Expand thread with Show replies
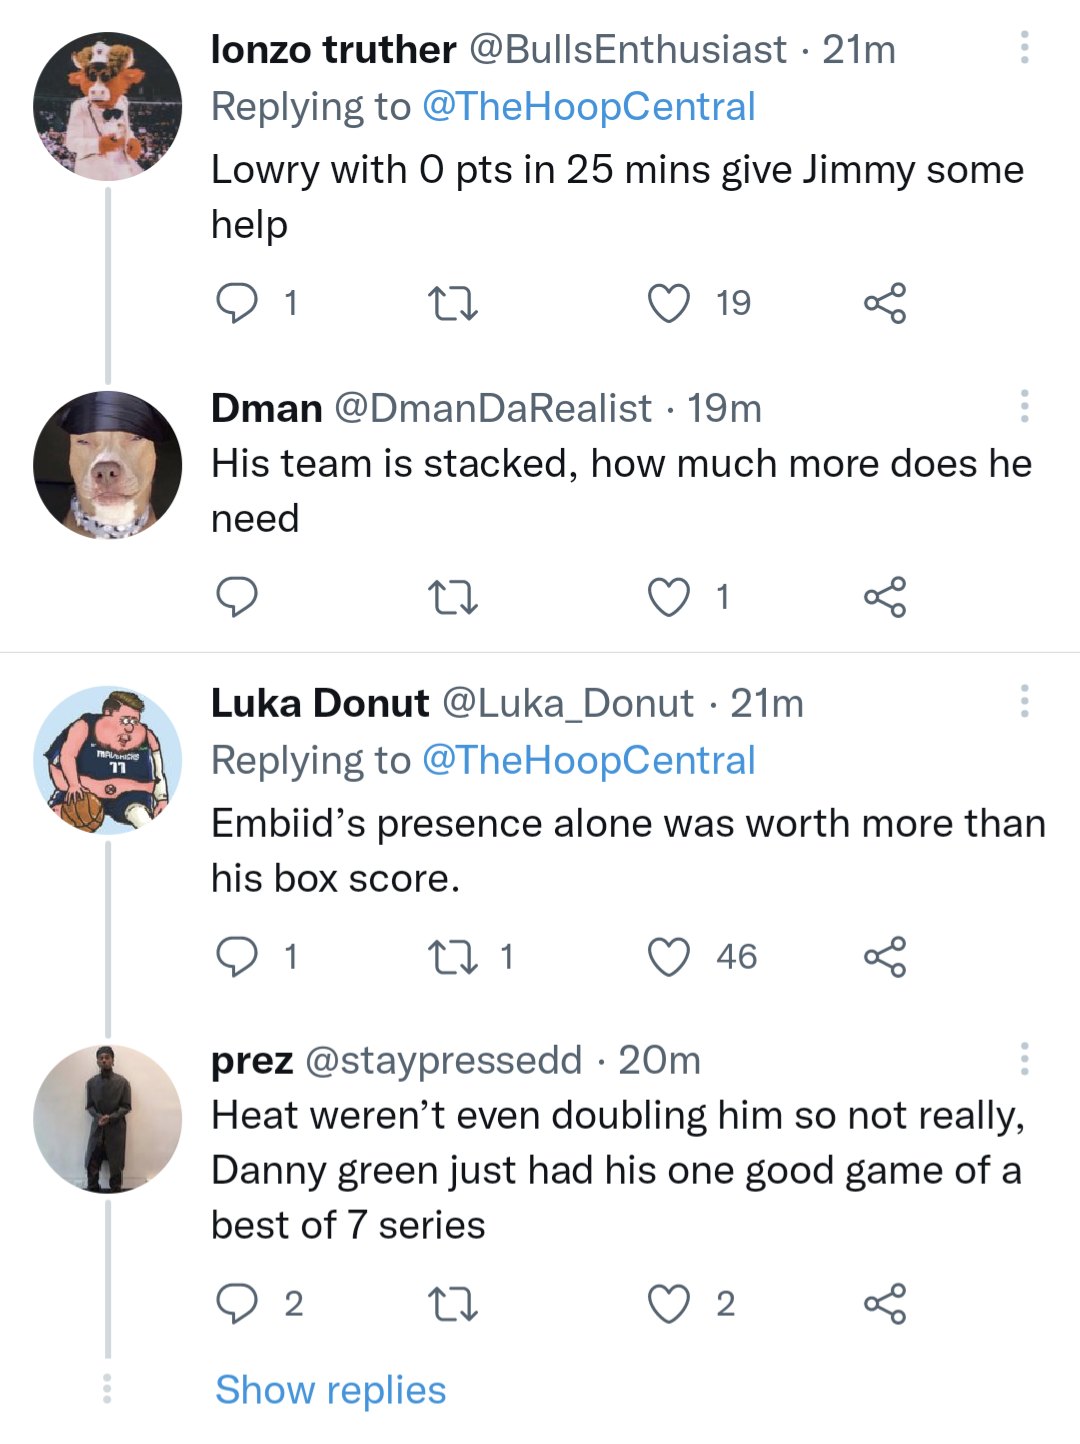Image resolution: width=1080 pixels, height=1444 pixels. 330,1390
